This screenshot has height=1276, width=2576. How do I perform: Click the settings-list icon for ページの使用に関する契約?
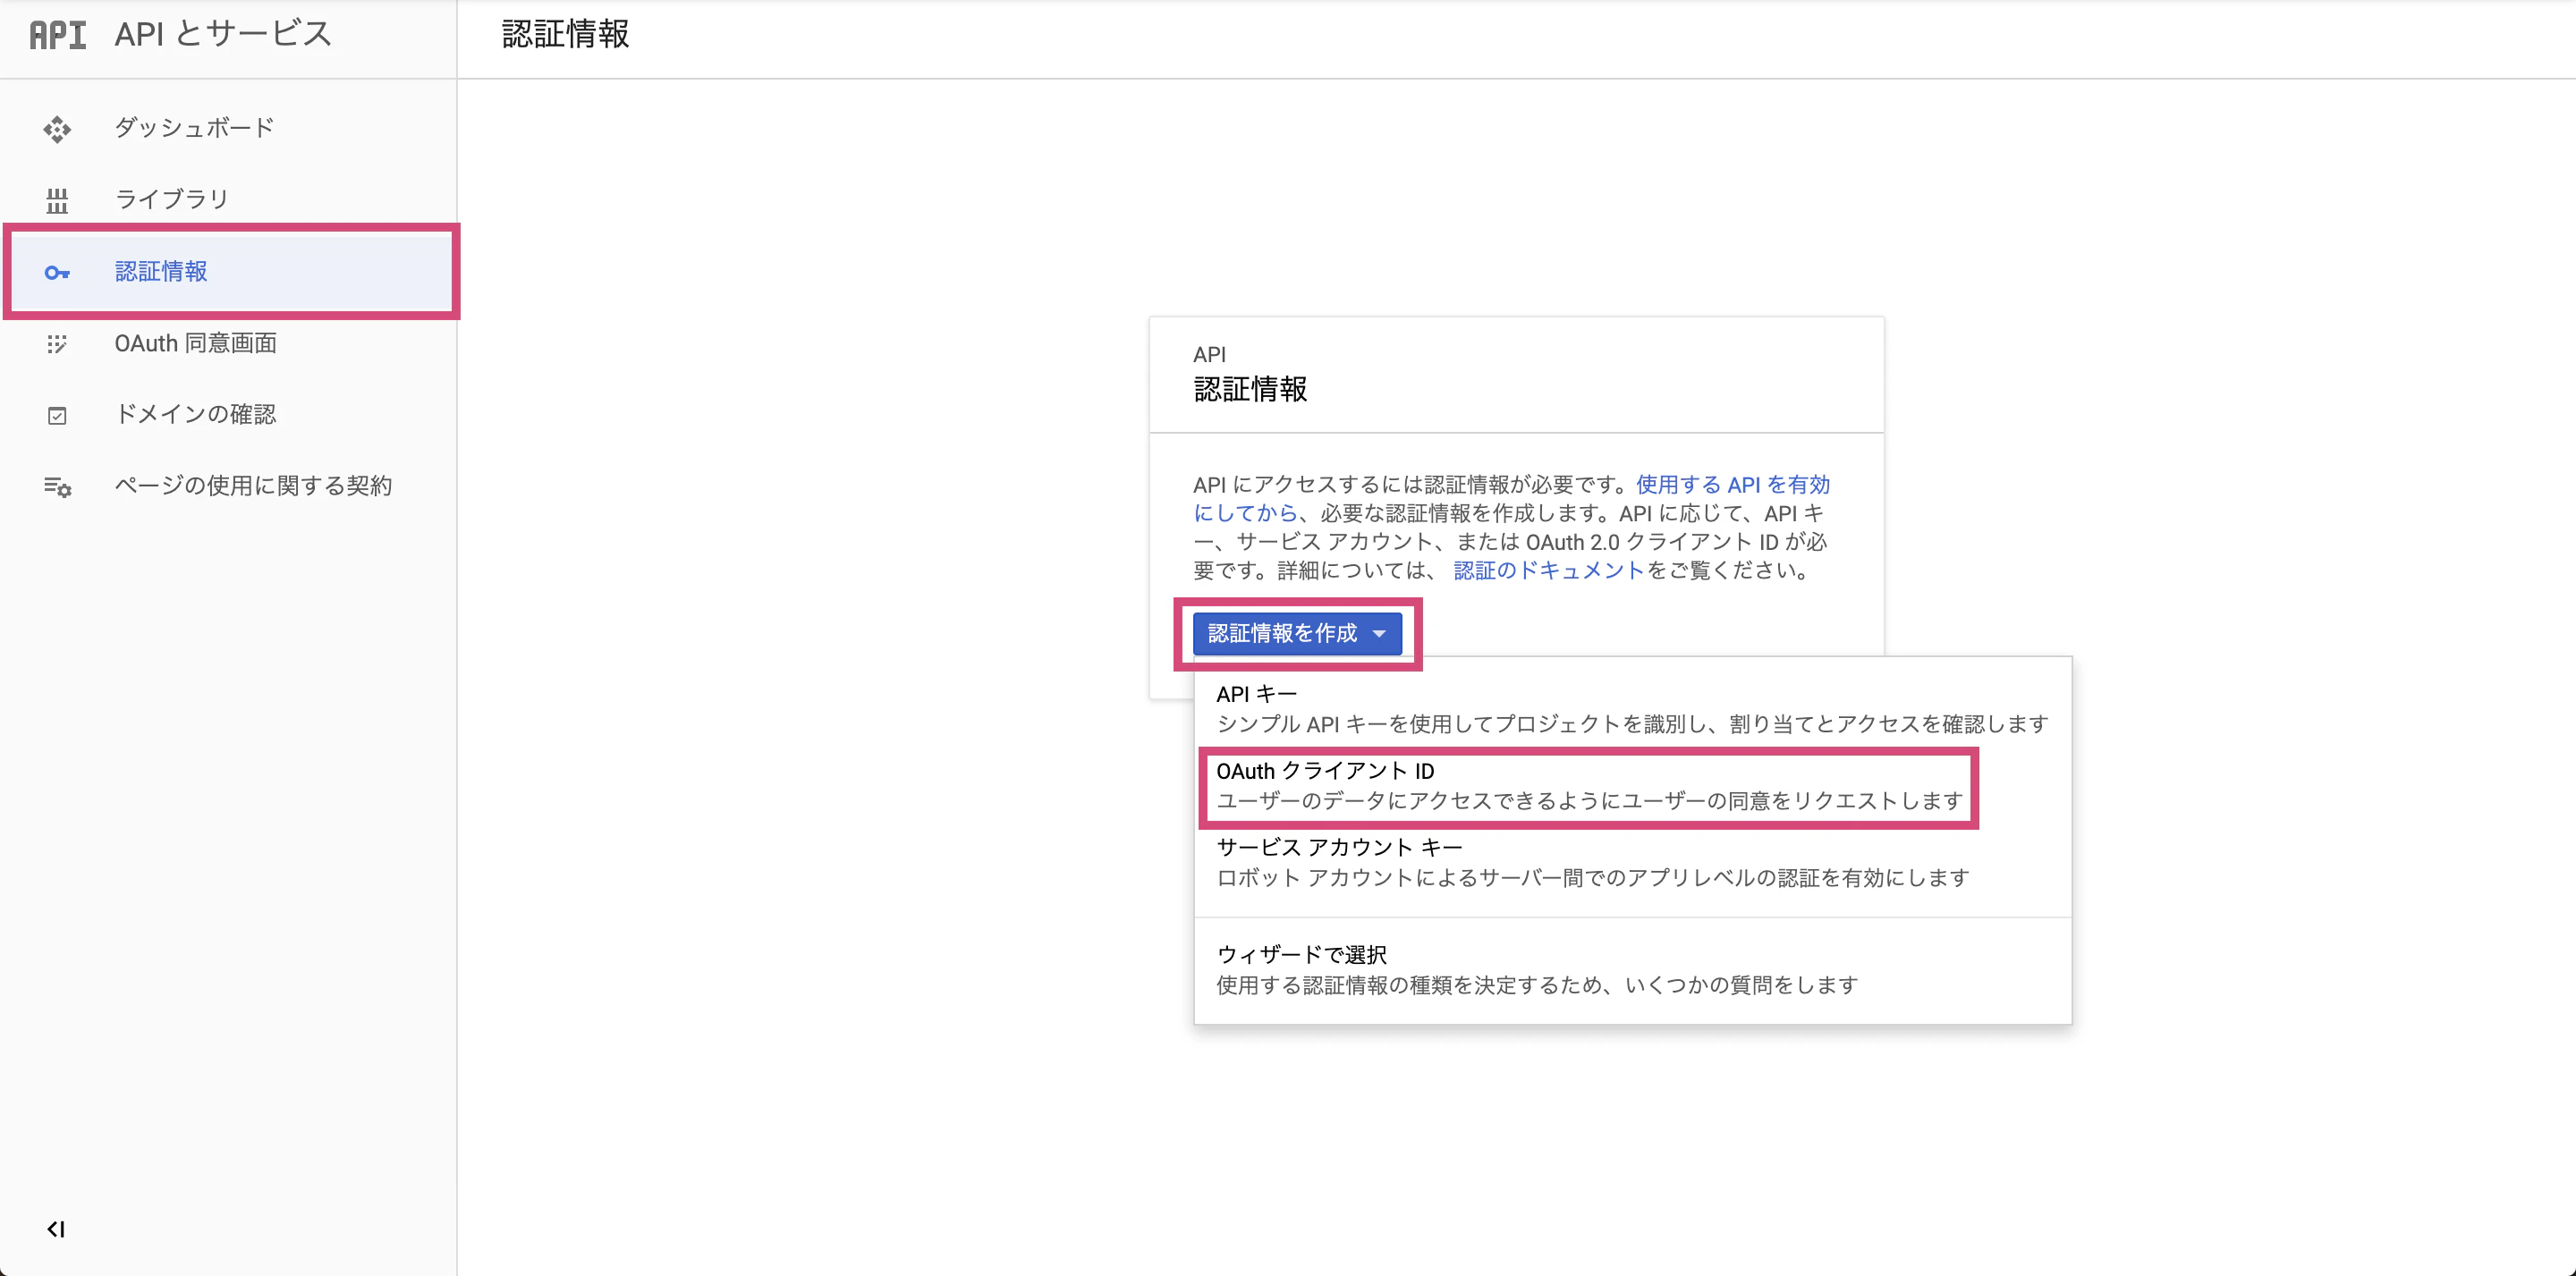pyautogui.click(x=57, y=487)
